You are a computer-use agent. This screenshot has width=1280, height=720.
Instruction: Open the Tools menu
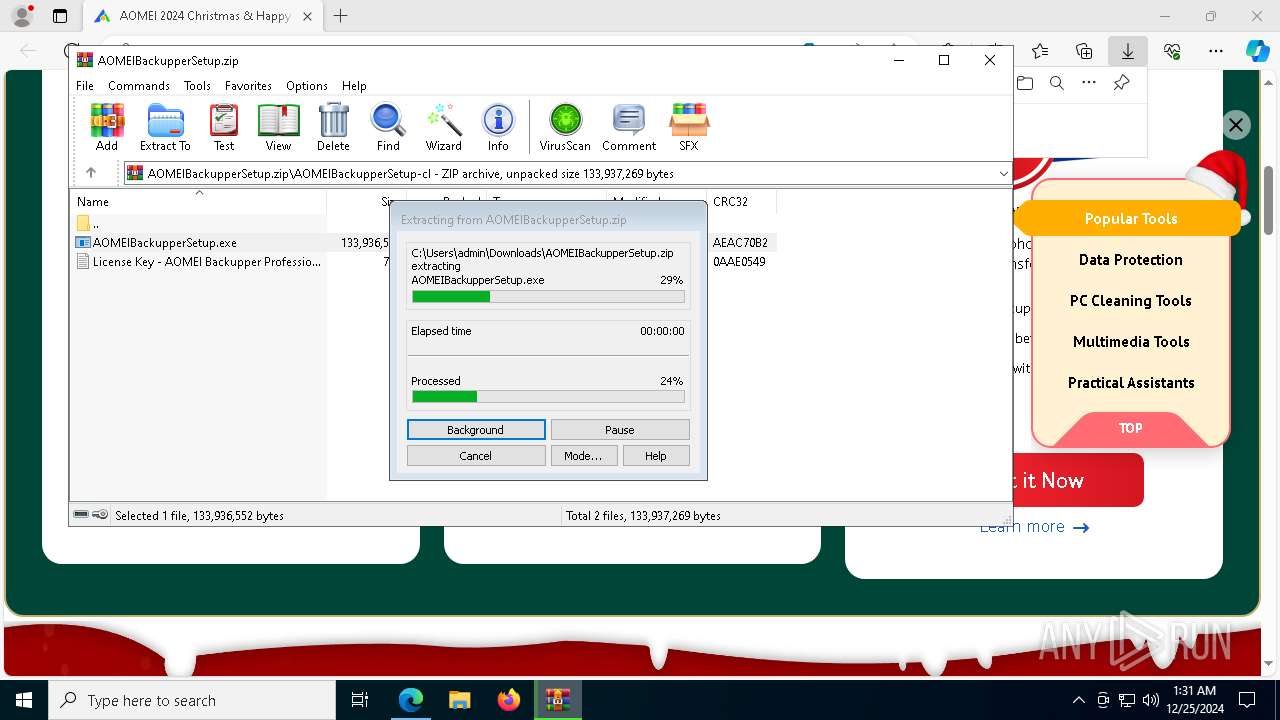click(x=197, y=86)
